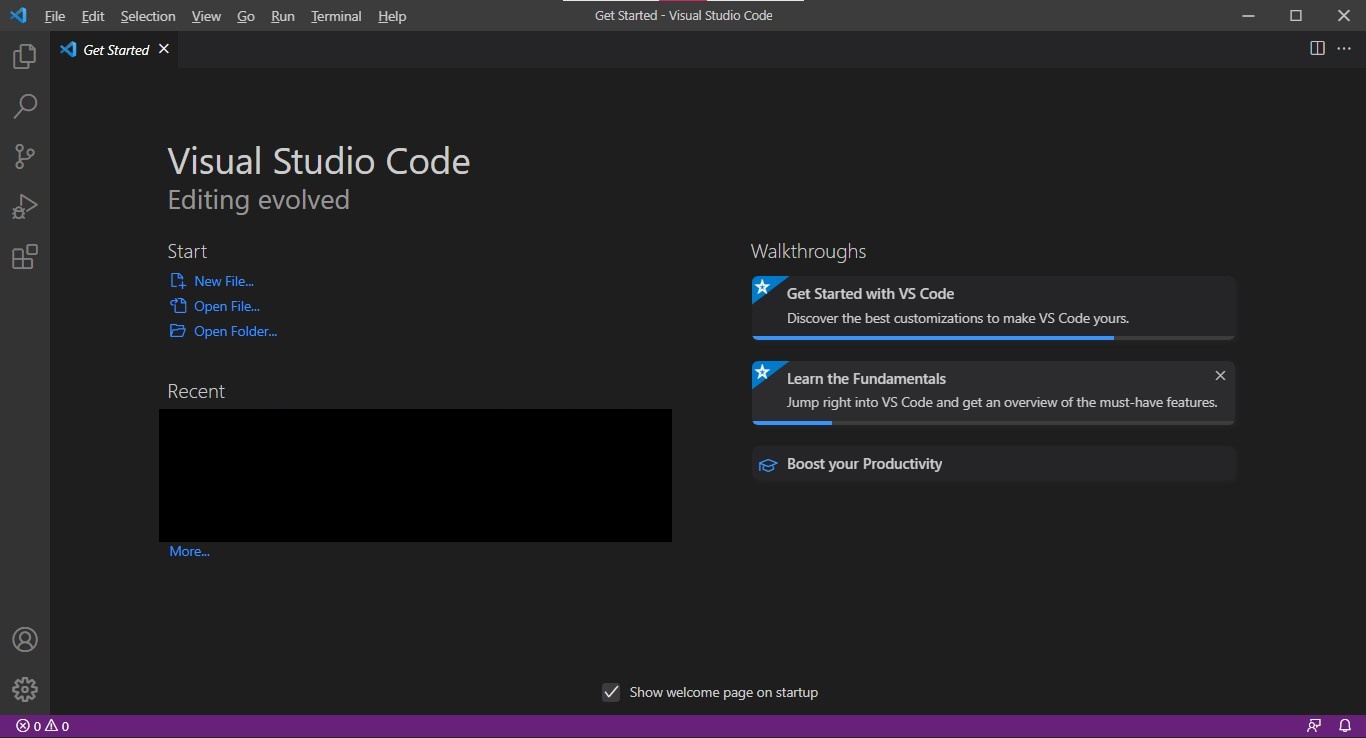Open the Get Started with VS Code walkthrough

(x=994, y=308)
